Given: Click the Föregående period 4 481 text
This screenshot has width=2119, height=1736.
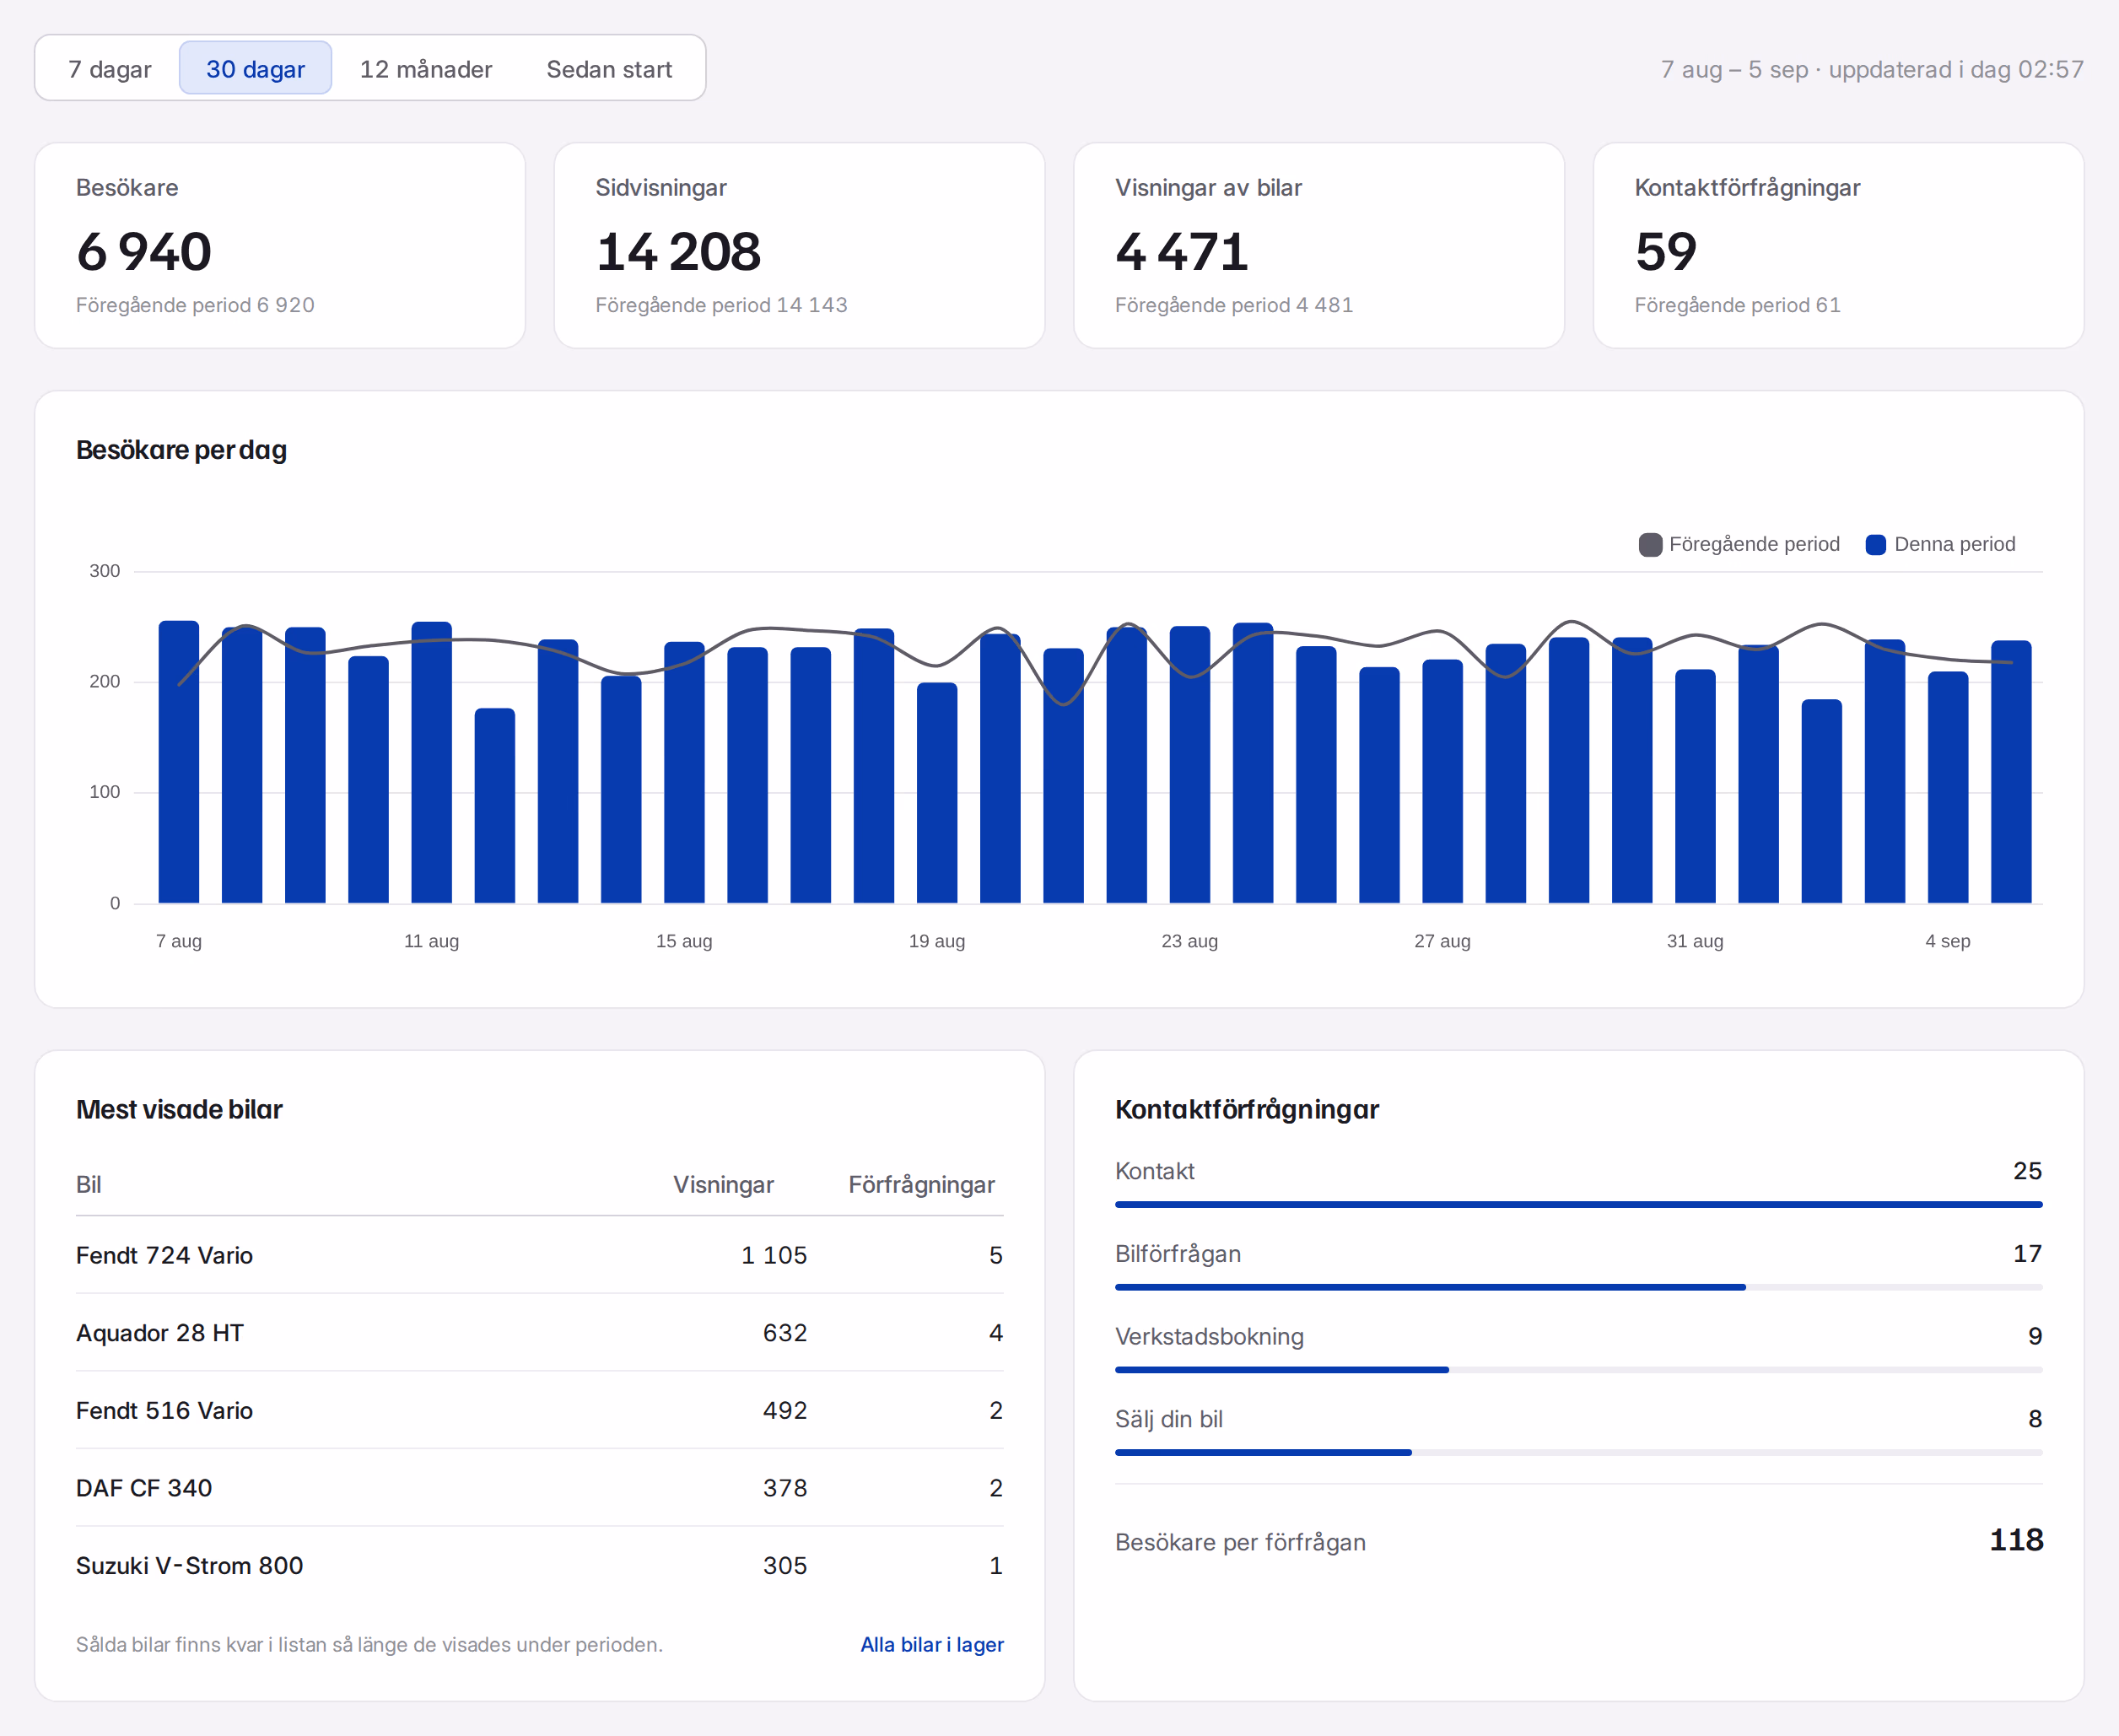Looking at the screenshot, I should (x=1234, y=305).
